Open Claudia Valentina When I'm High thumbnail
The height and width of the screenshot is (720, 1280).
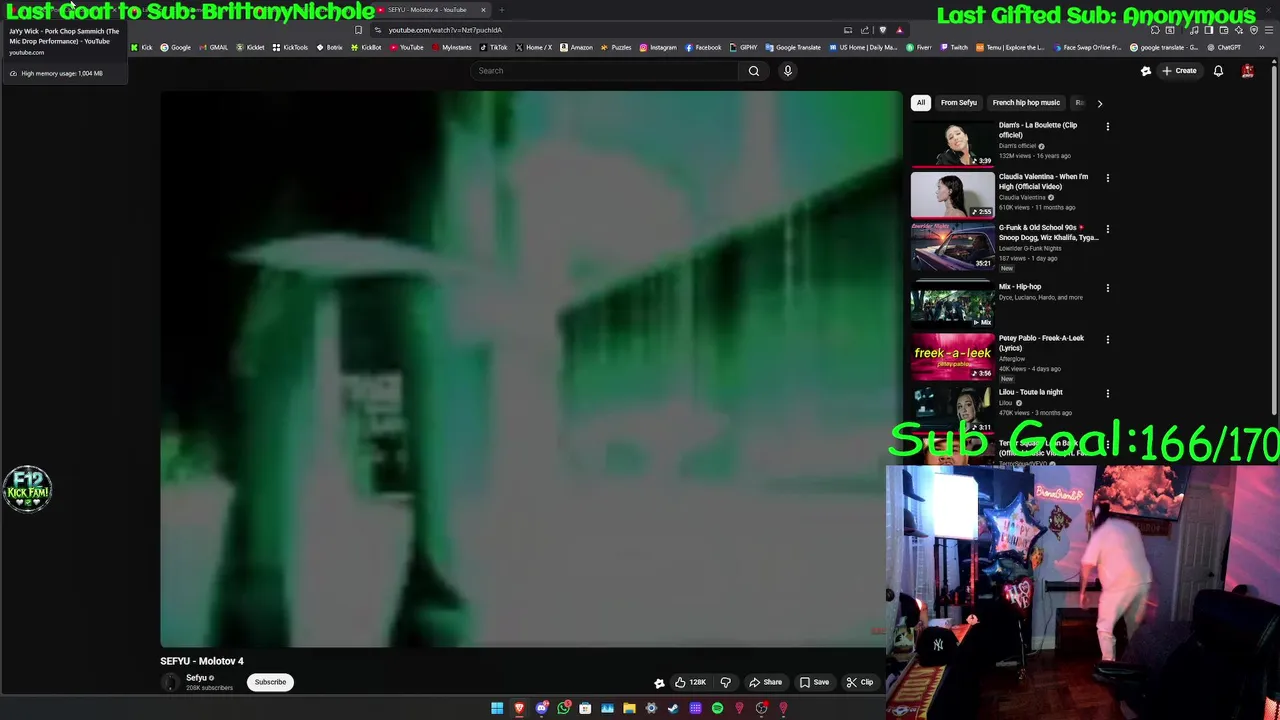(x=952, y=194)
